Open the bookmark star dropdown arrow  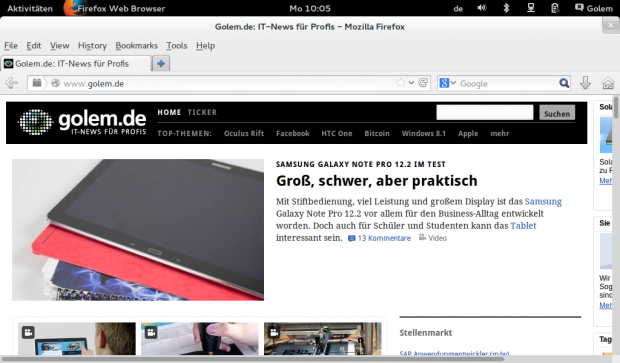point(411,83)
